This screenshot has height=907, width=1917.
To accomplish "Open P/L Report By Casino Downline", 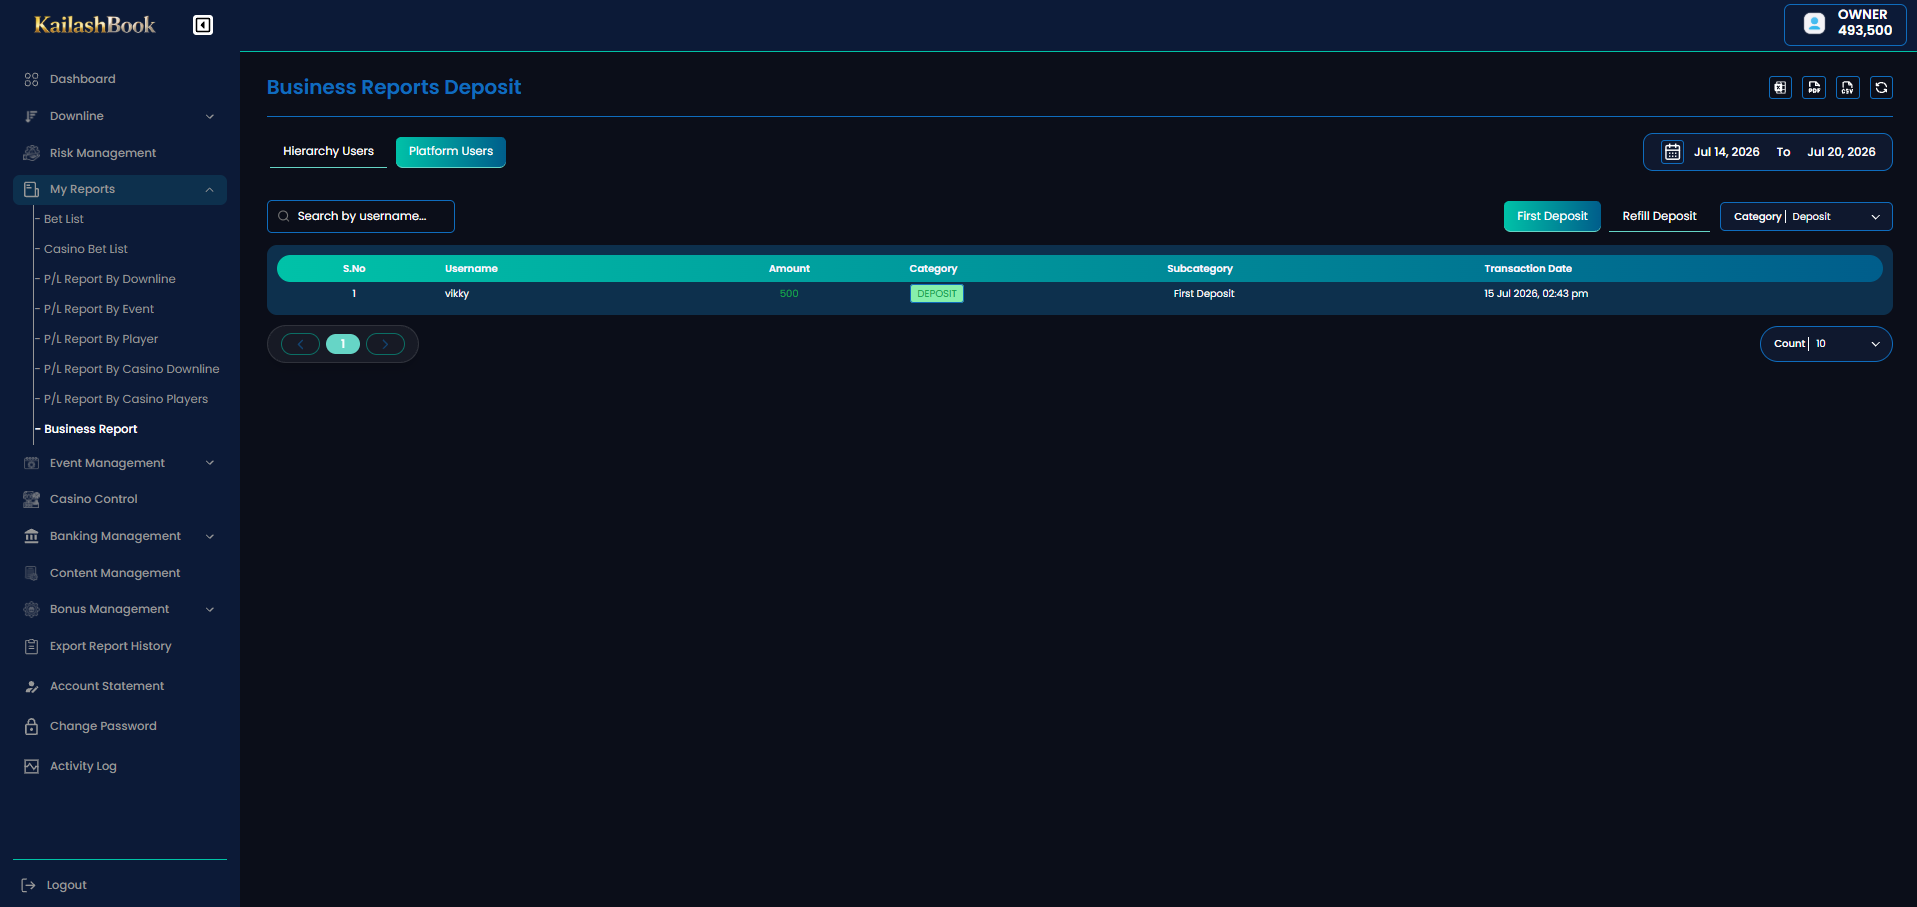I will [132, 369].
